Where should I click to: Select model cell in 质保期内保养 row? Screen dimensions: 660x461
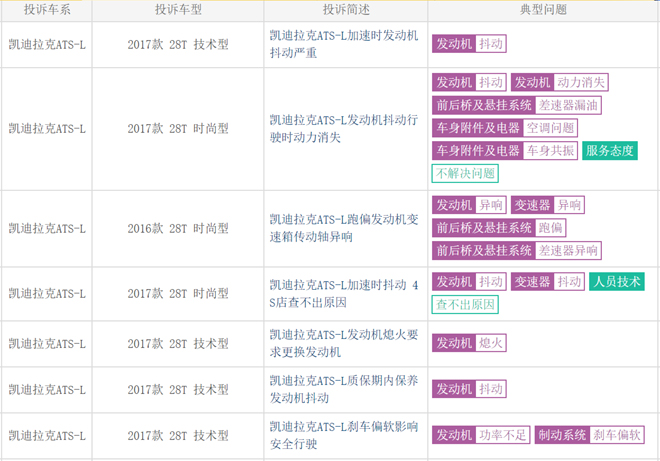tap(178, 389)
